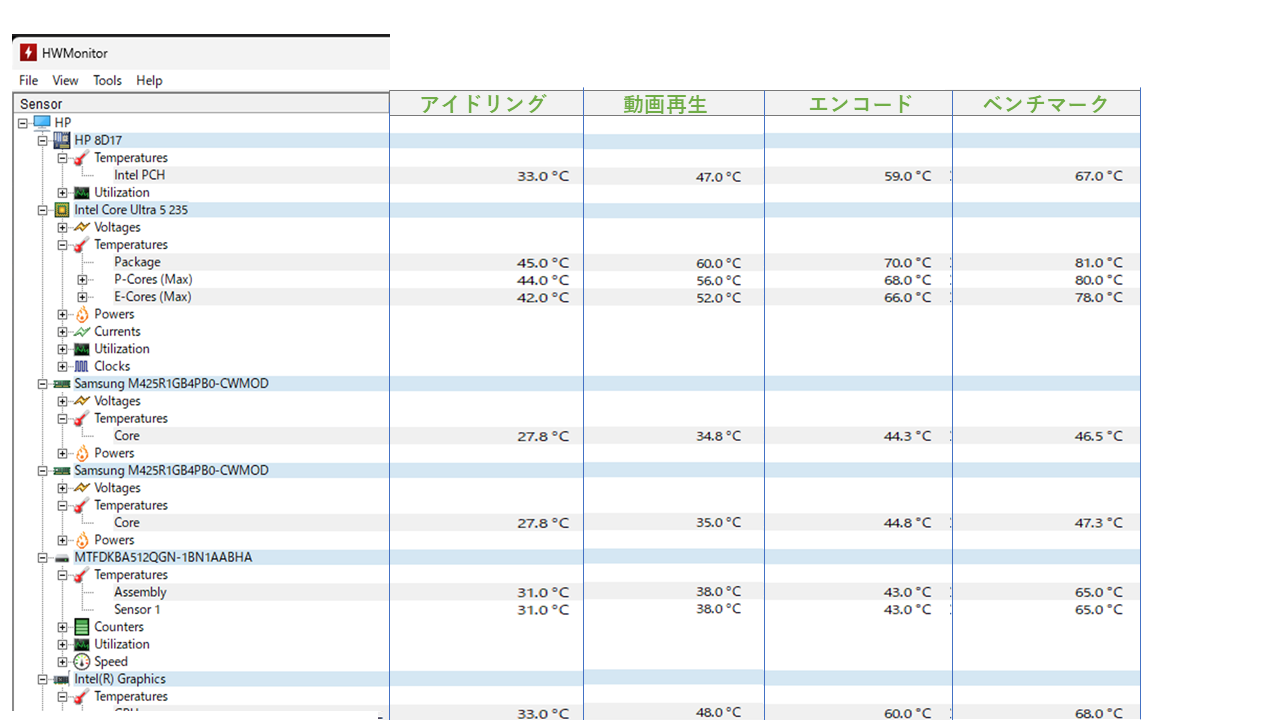Select the Intel PCH temperature row
This screenshot has width=1280, height=720.
[139, 175]
